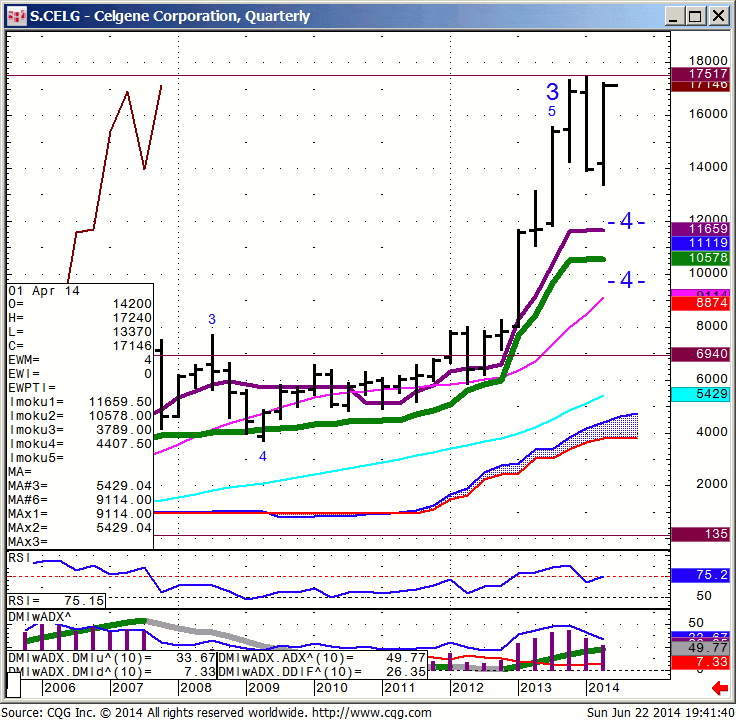Minimize the S.CELG chart window
Image resolution: width=736 pixels, height=720 pixels.
[x=674, y=16]
